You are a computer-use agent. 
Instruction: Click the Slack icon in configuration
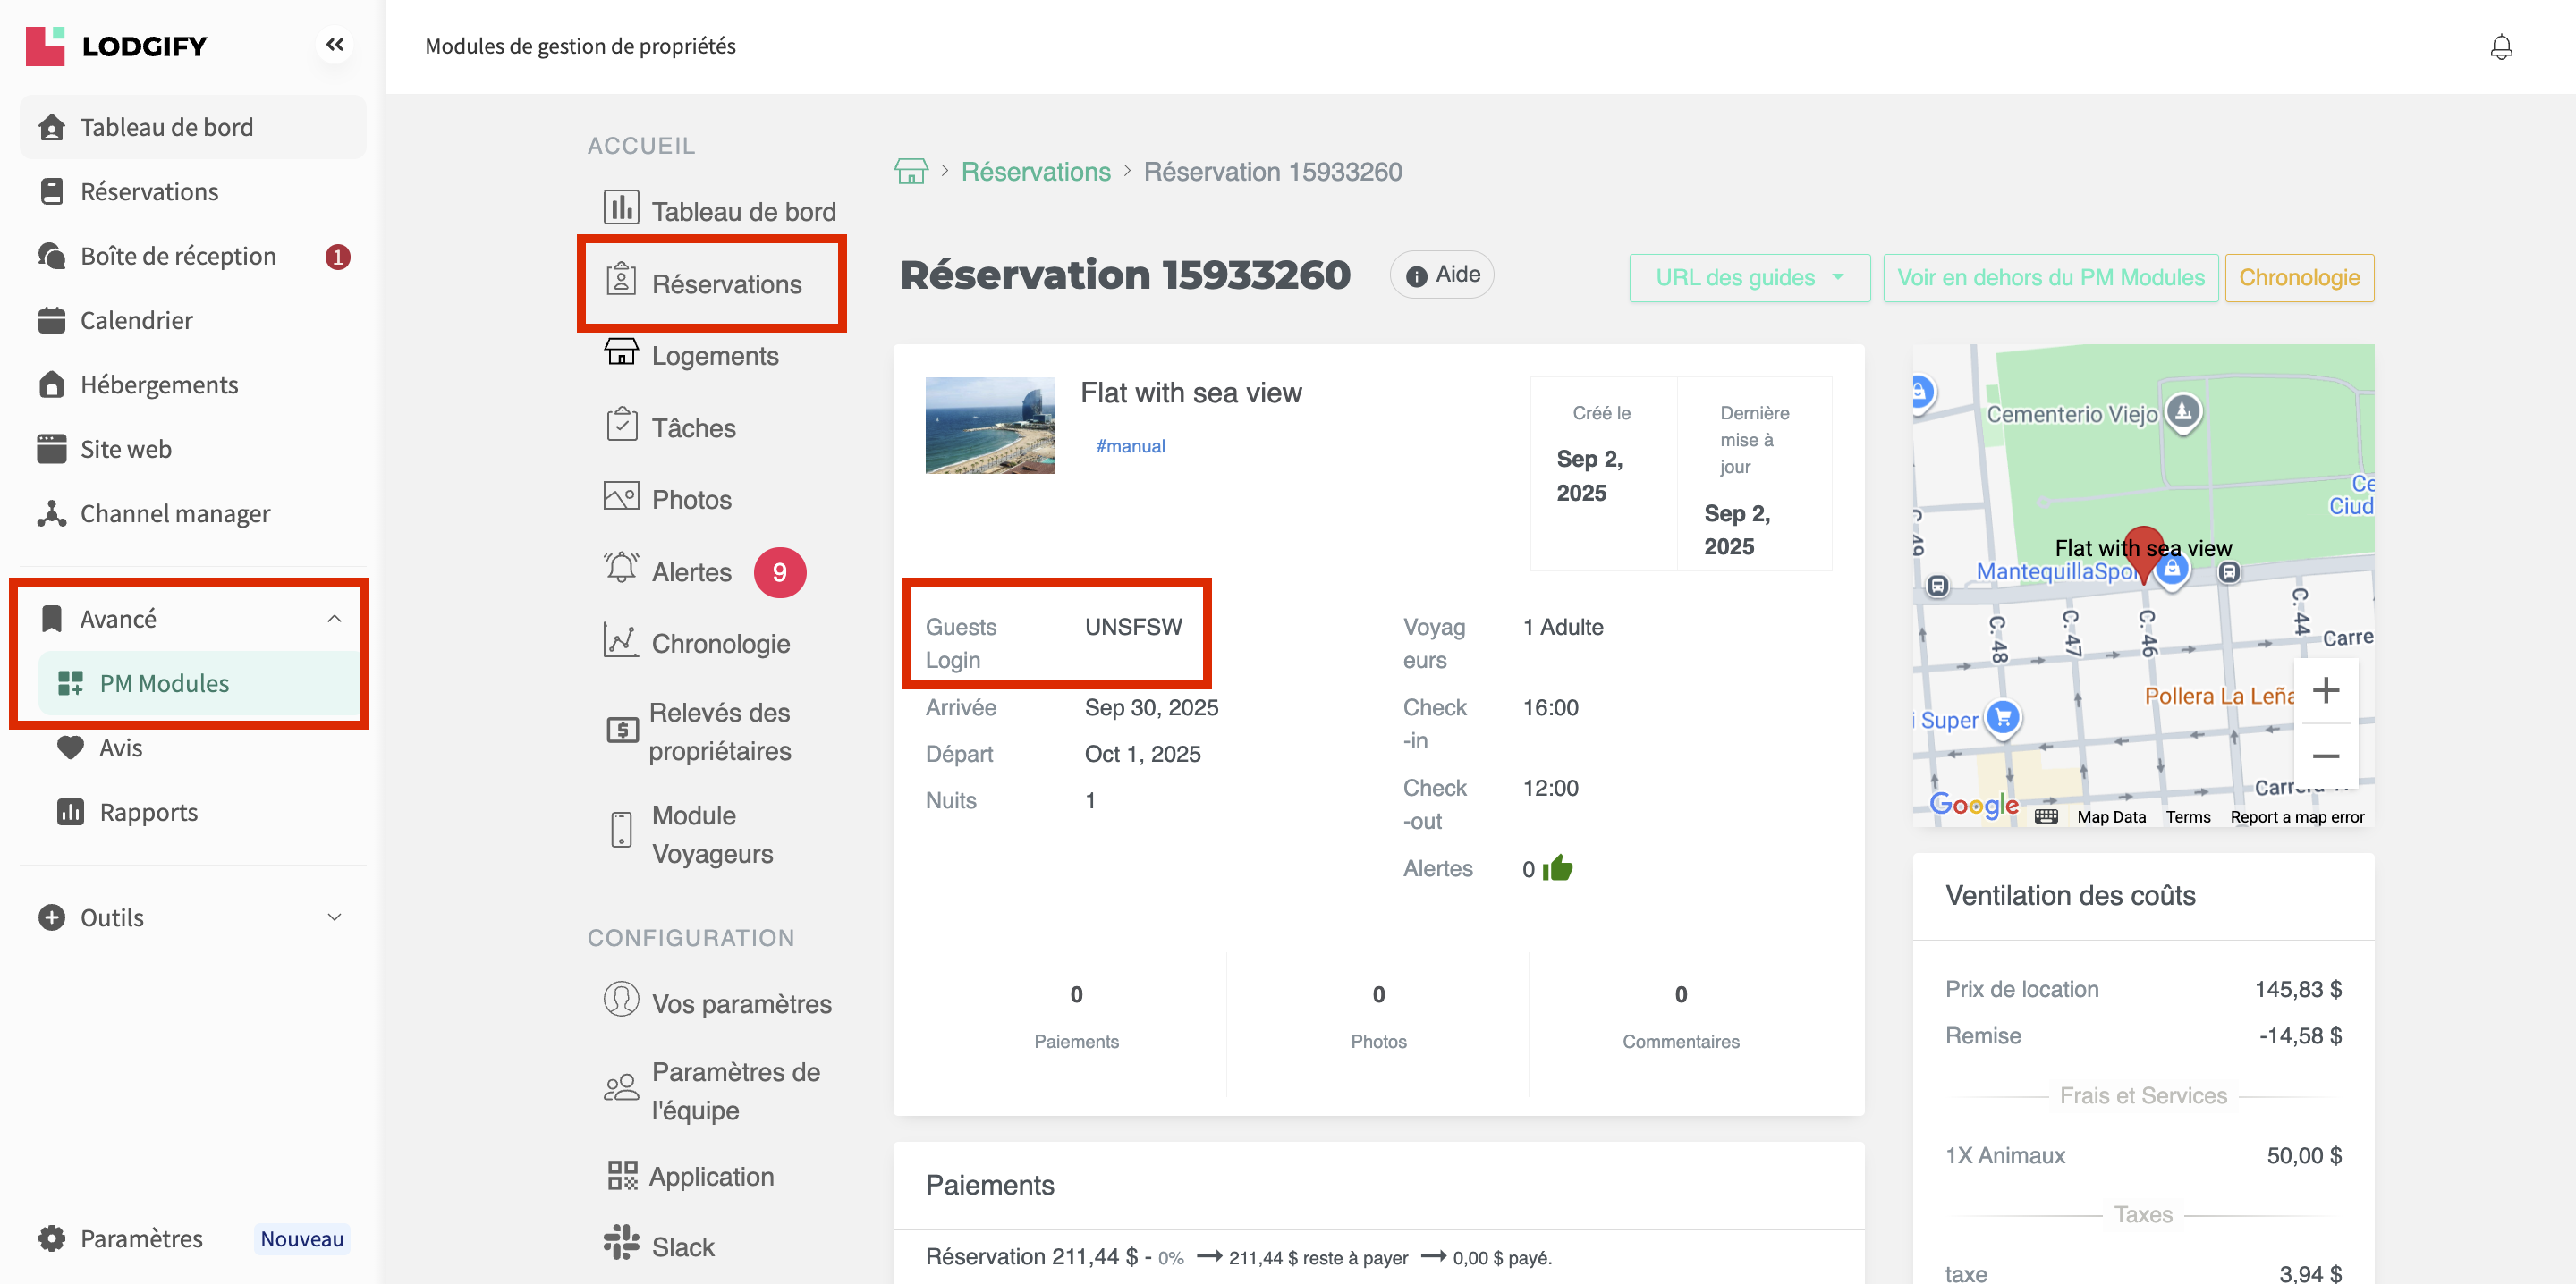coord(621,1243)
